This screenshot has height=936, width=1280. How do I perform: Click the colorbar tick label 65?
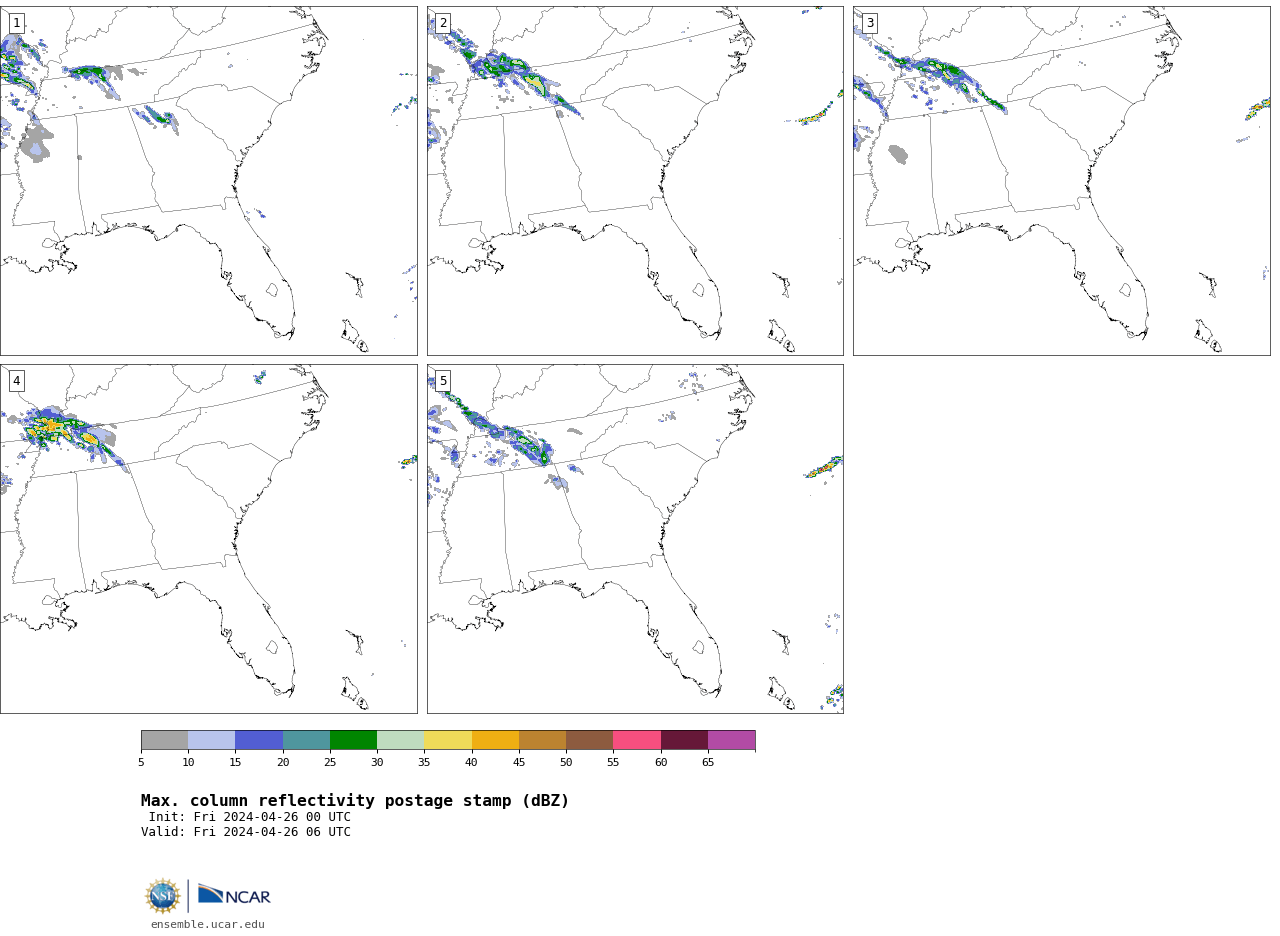[708, 763]
